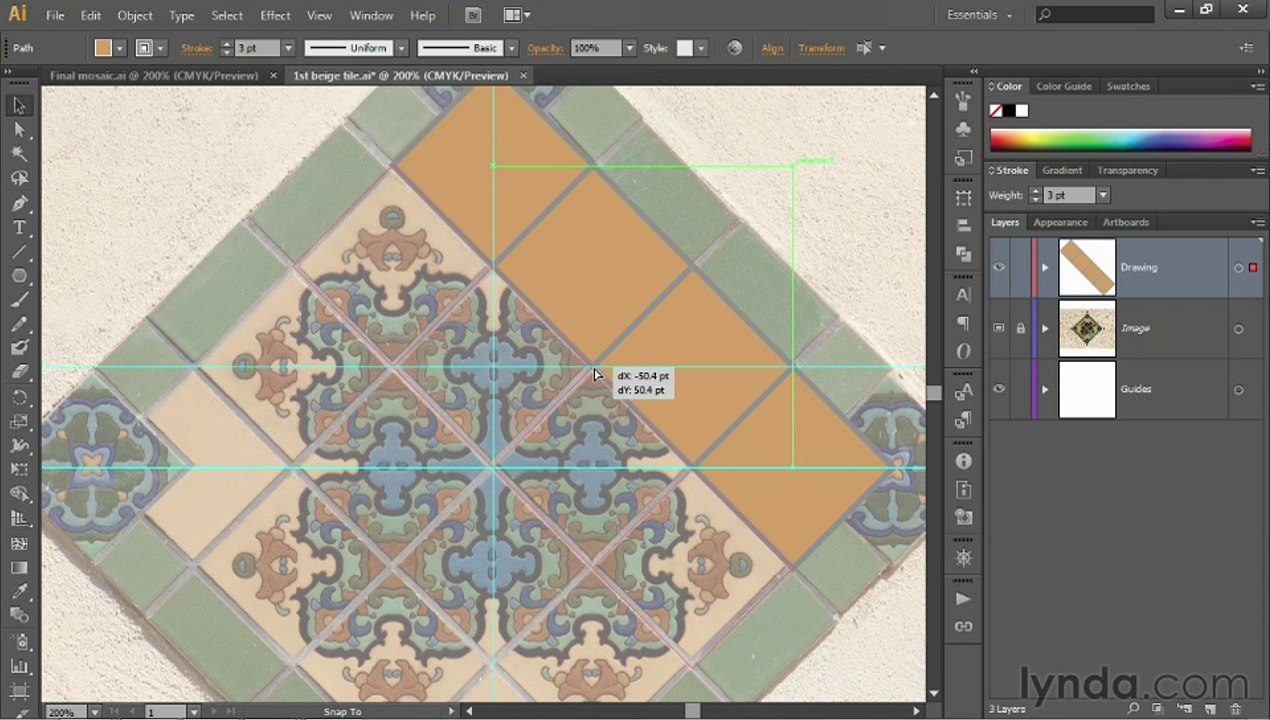The height and width of the screenshot is (720, 1270).
Task: Select the Magic Wand tool
Action: click(x=19, y=154)
